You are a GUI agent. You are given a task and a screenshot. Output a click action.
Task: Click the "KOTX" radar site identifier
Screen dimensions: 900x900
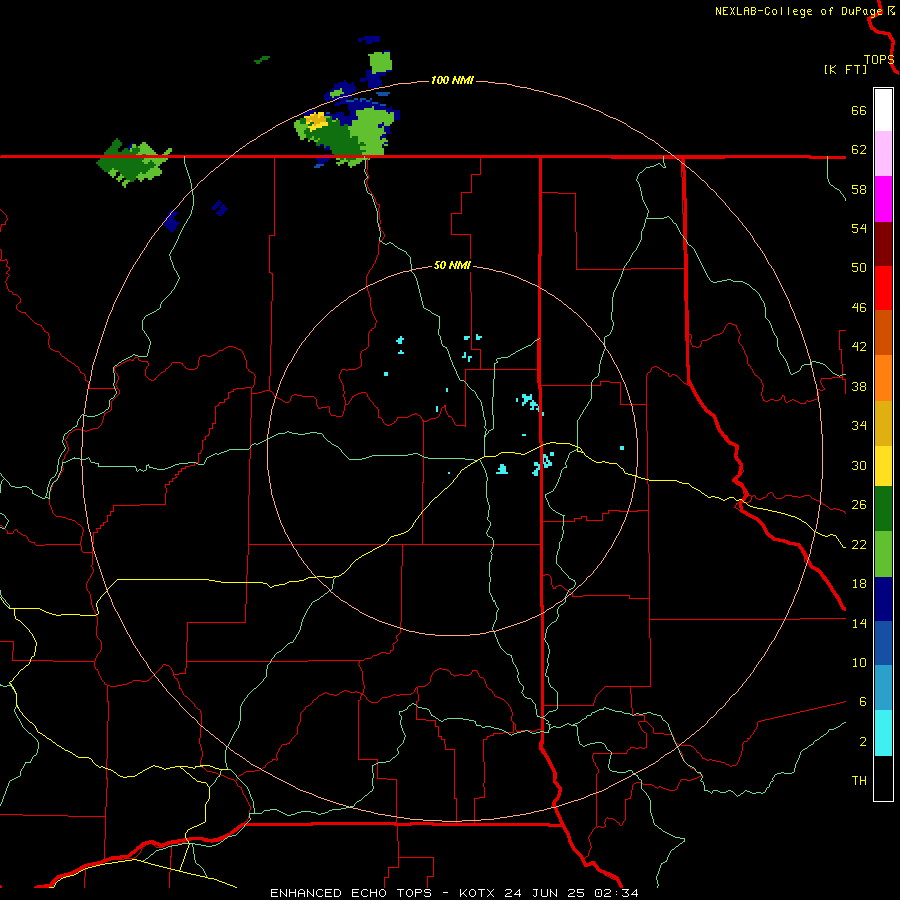477,893
